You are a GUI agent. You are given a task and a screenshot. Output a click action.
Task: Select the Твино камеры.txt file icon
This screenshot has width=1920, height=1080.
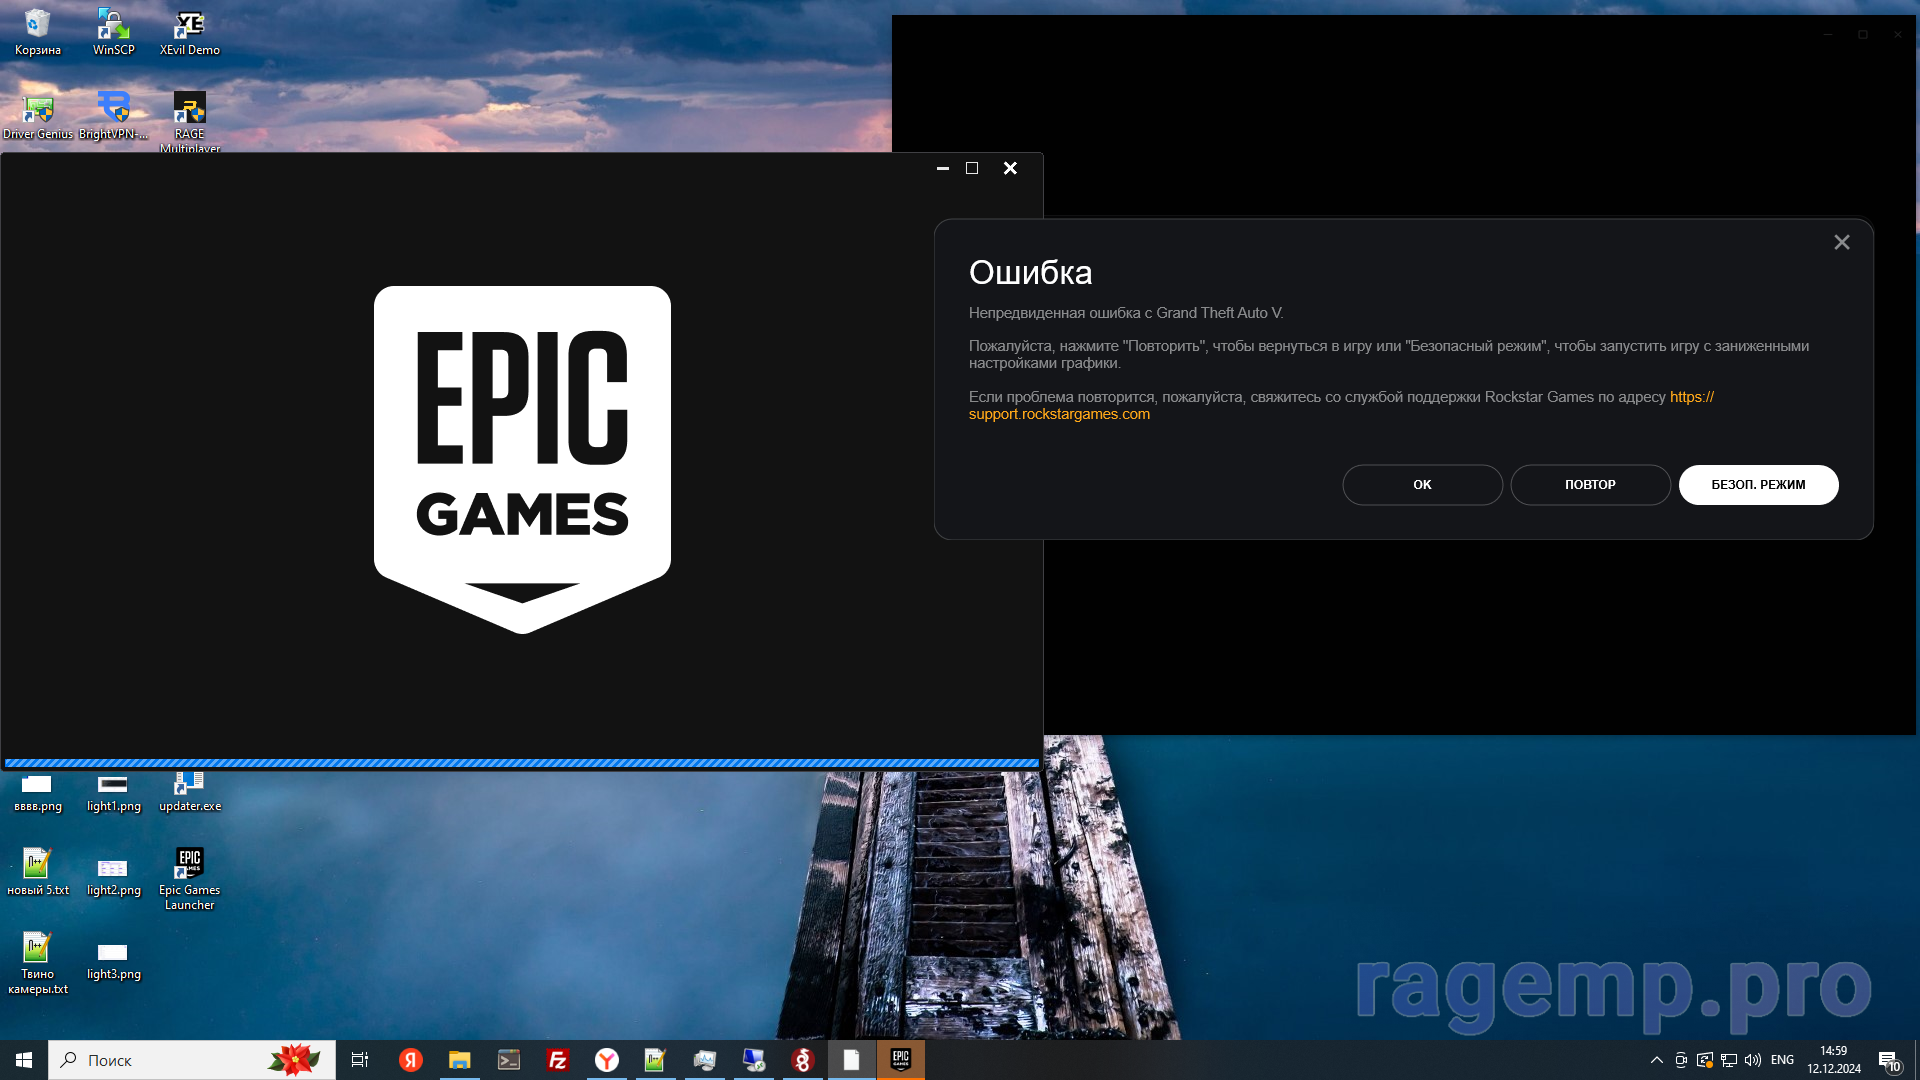pyautogui.click(x=38, y=963)
